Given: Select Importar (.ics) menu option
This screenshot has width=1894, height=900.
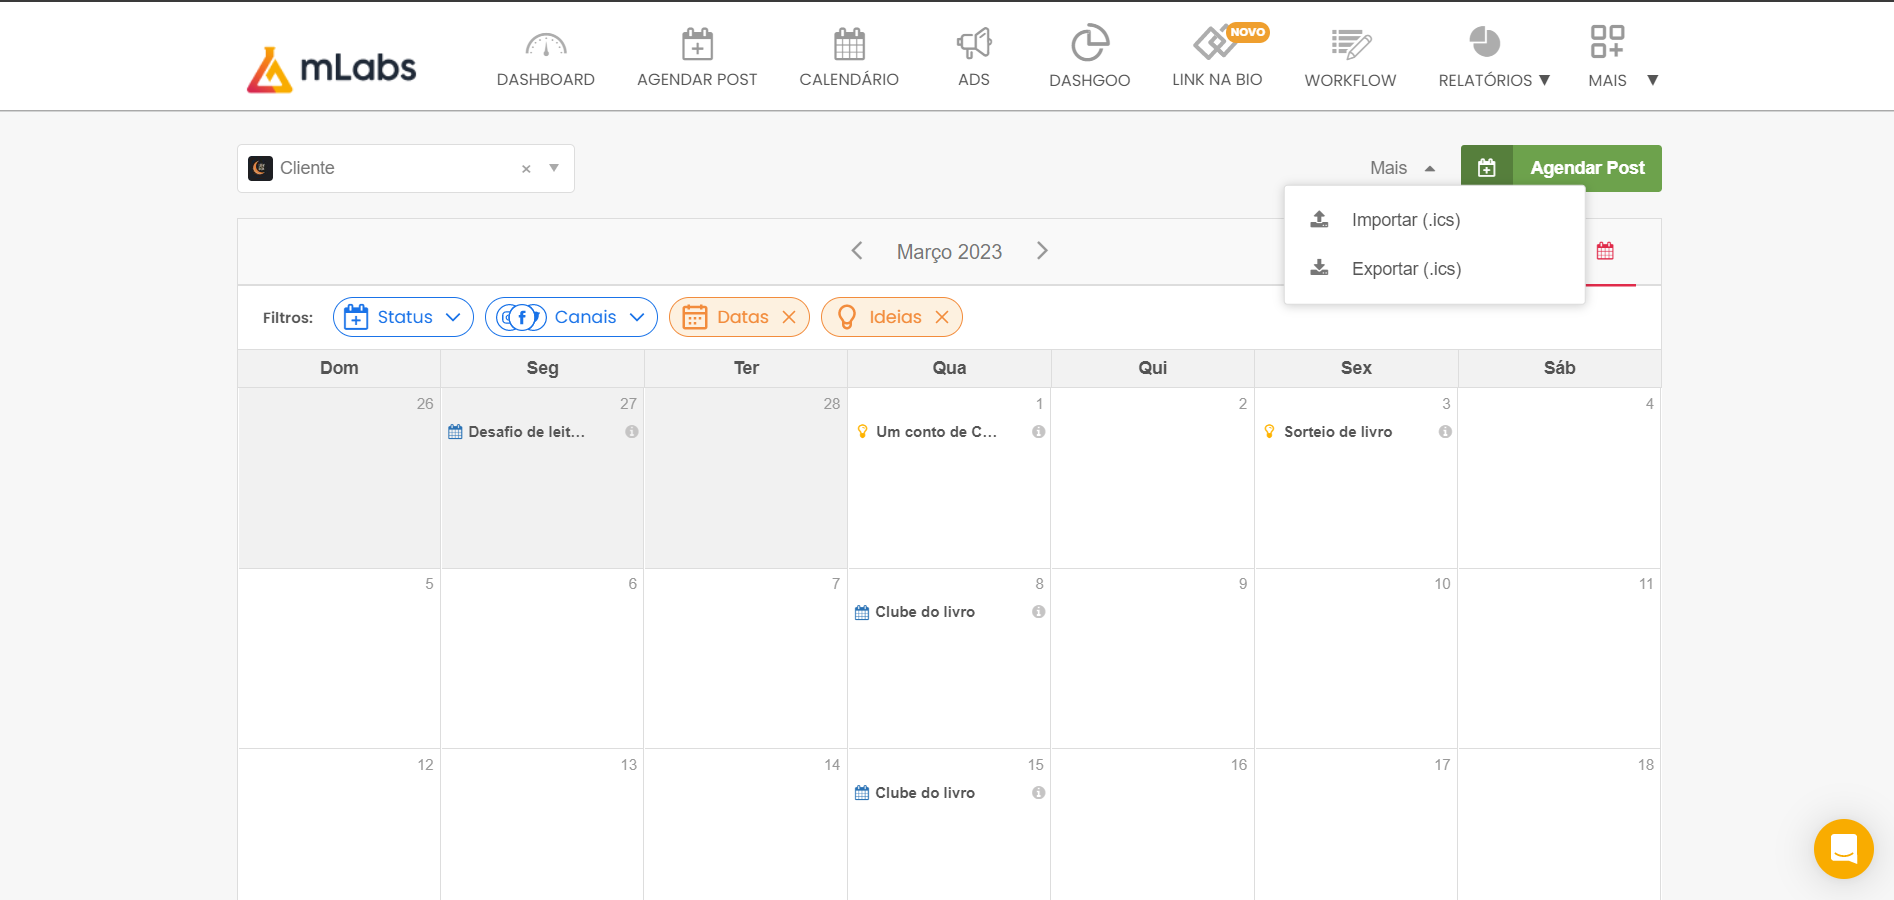Looking at the screenshot, I should pyautogui.click(x=1405, y=220).
